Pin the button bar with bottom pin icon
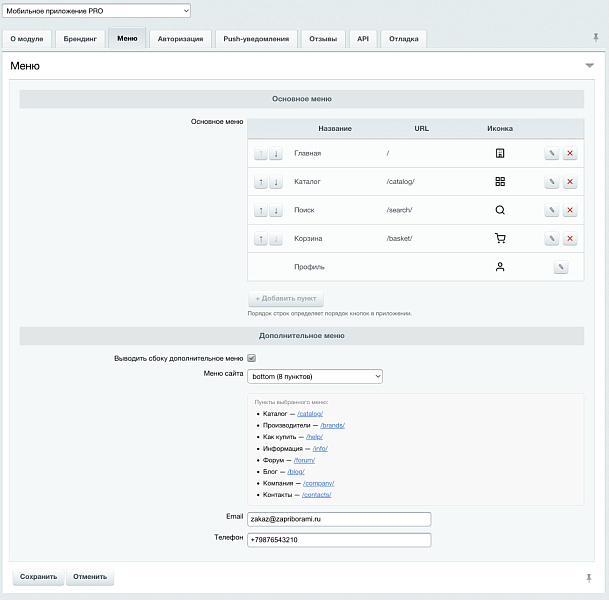 click(589, 578)
